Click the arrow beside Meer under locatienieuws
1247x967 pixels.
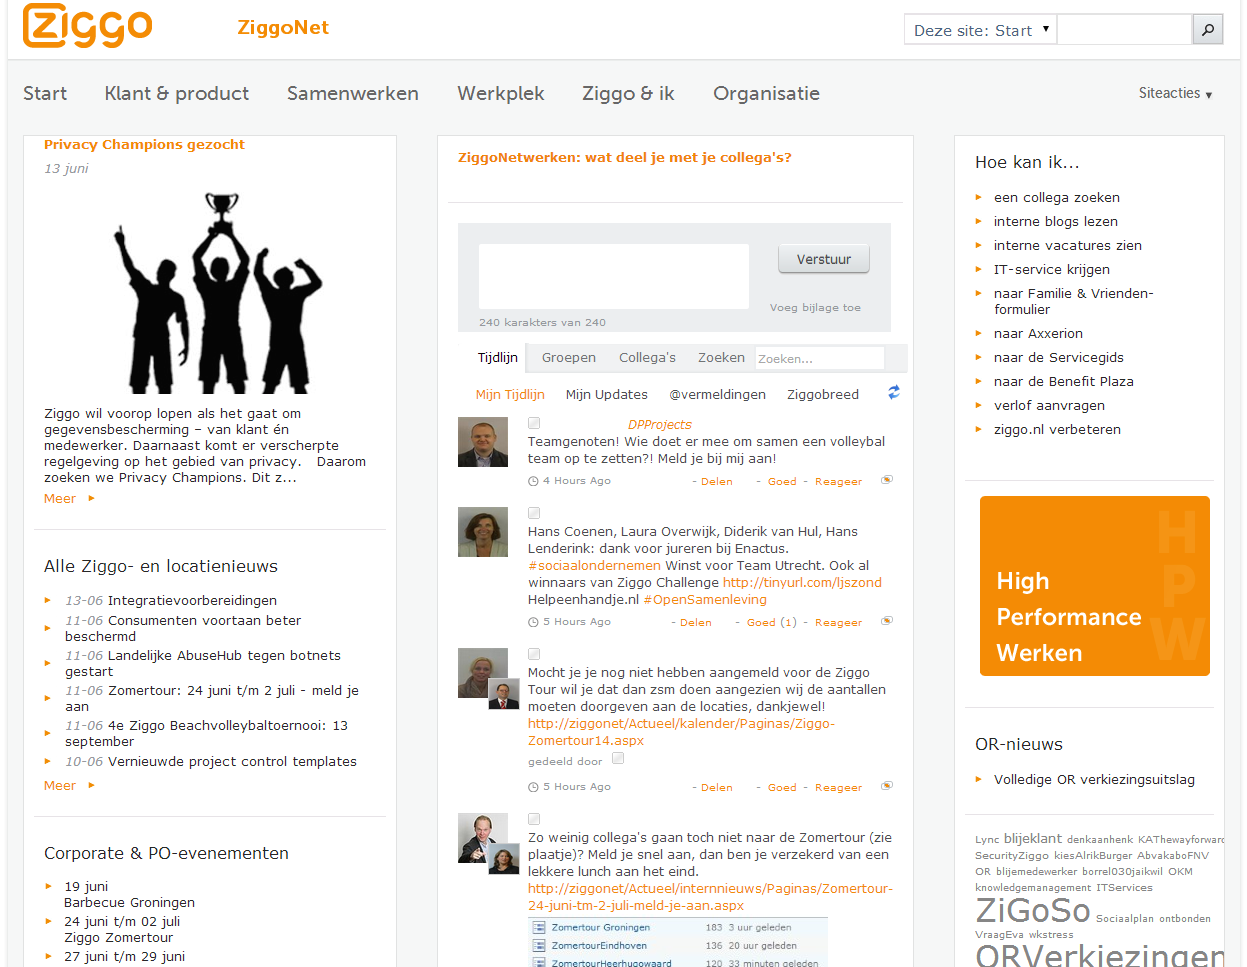(91, 785)
